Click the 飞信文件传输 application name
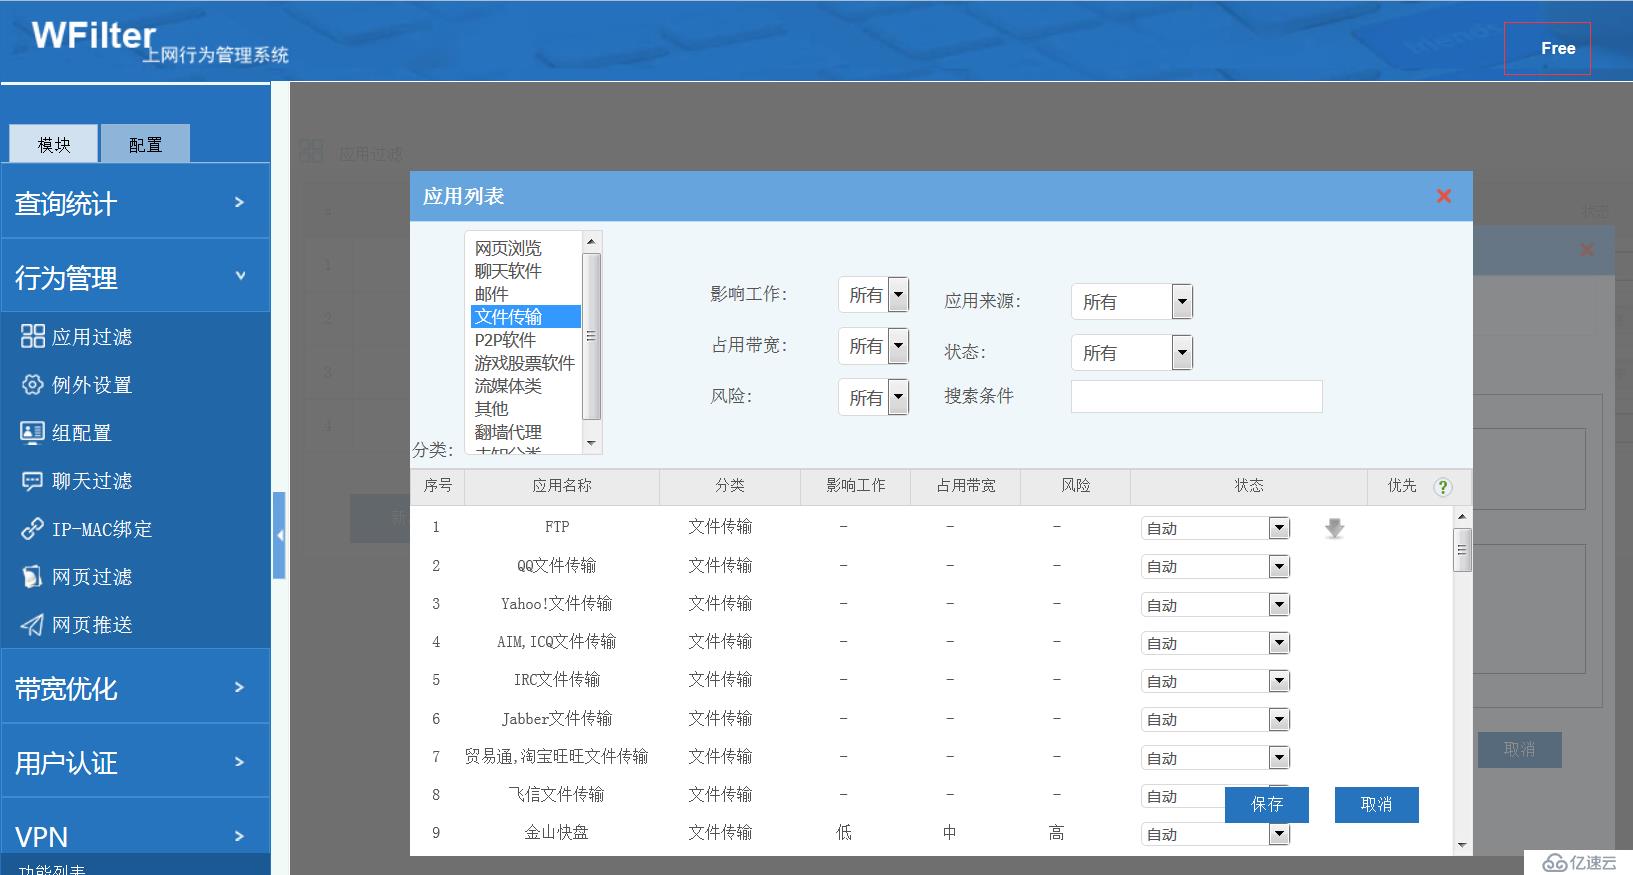1633x875 pixels. coord(556,795)
